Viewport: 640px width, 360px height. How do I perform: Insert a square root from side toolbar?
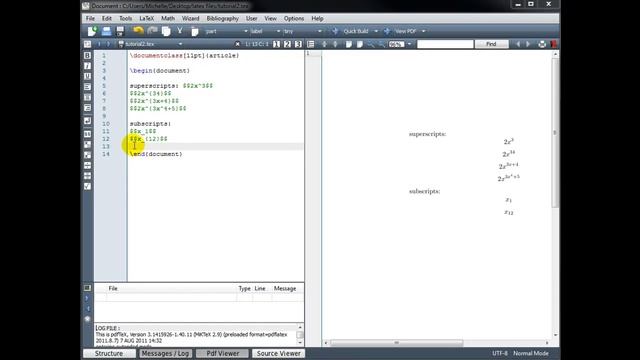[87, 187]
